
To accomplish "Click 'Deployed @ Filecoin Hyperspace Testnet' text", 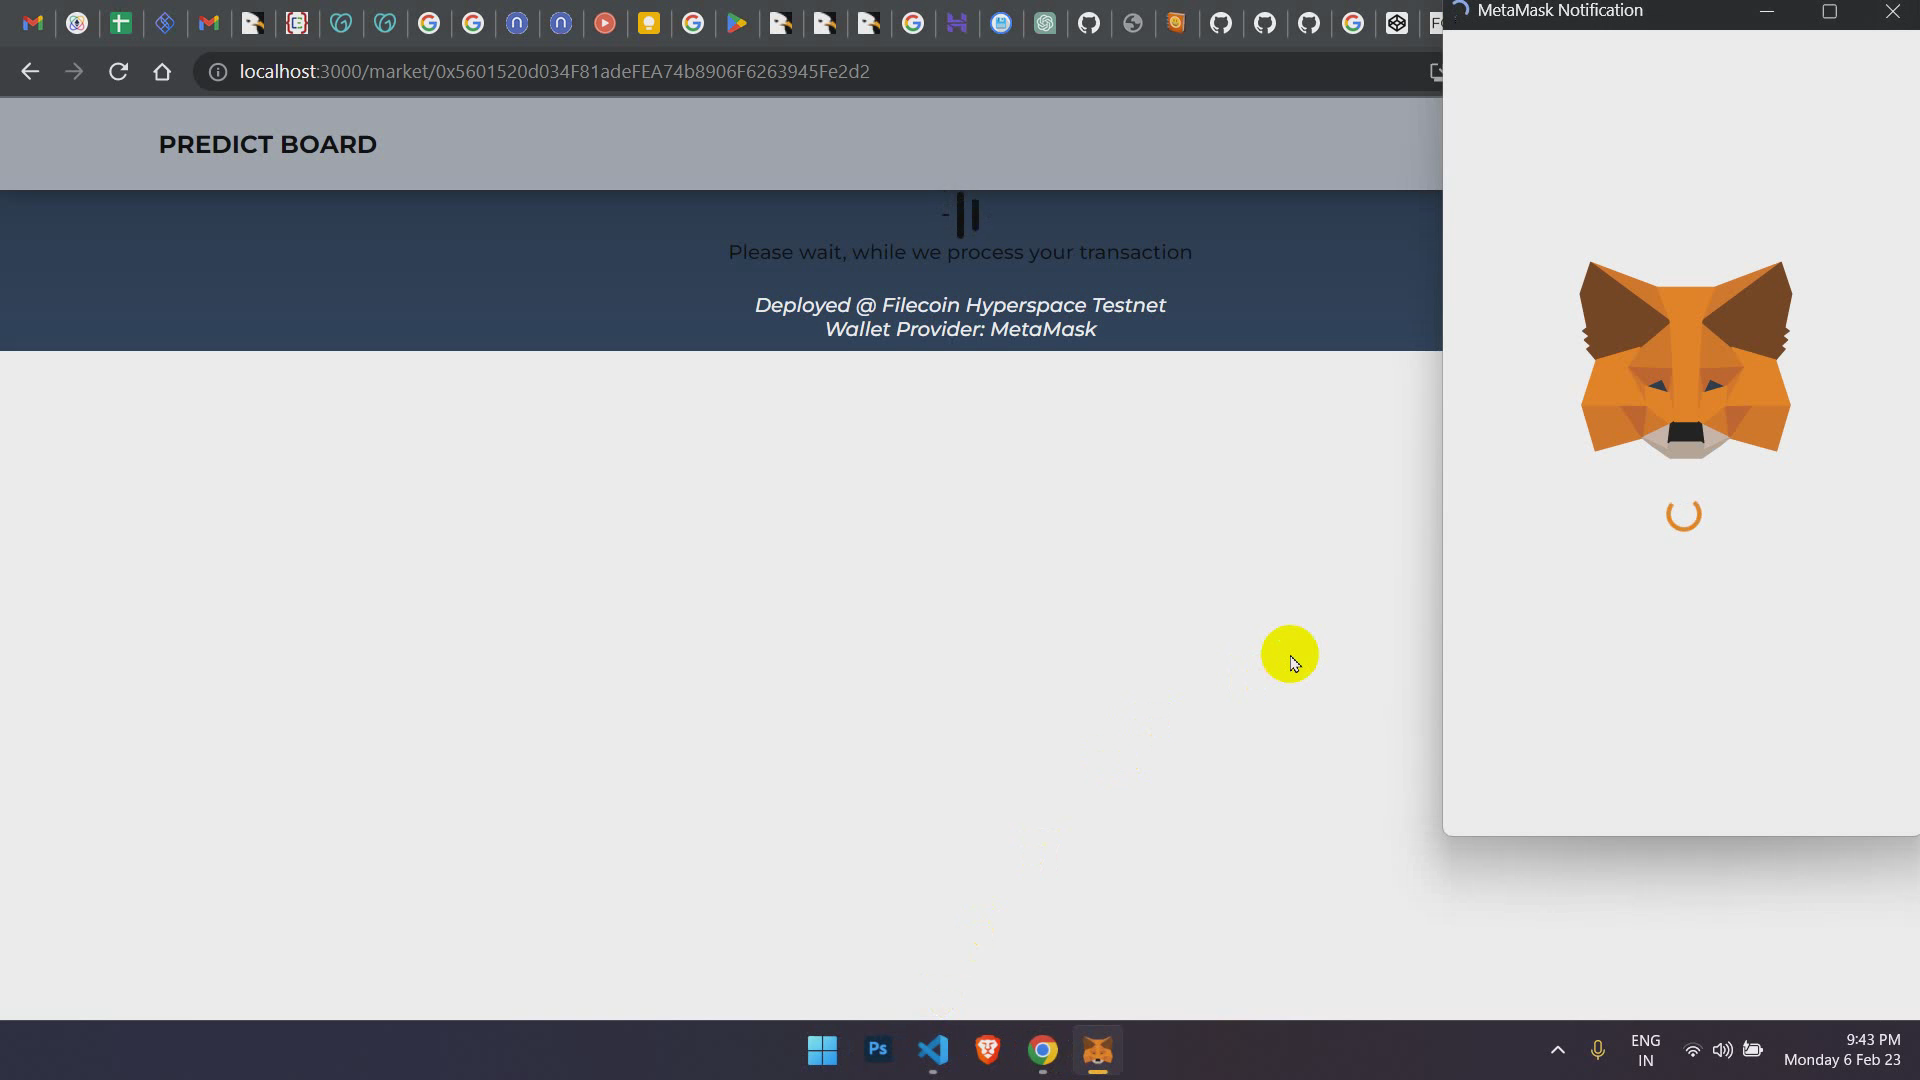I will (x=960, y=305).
